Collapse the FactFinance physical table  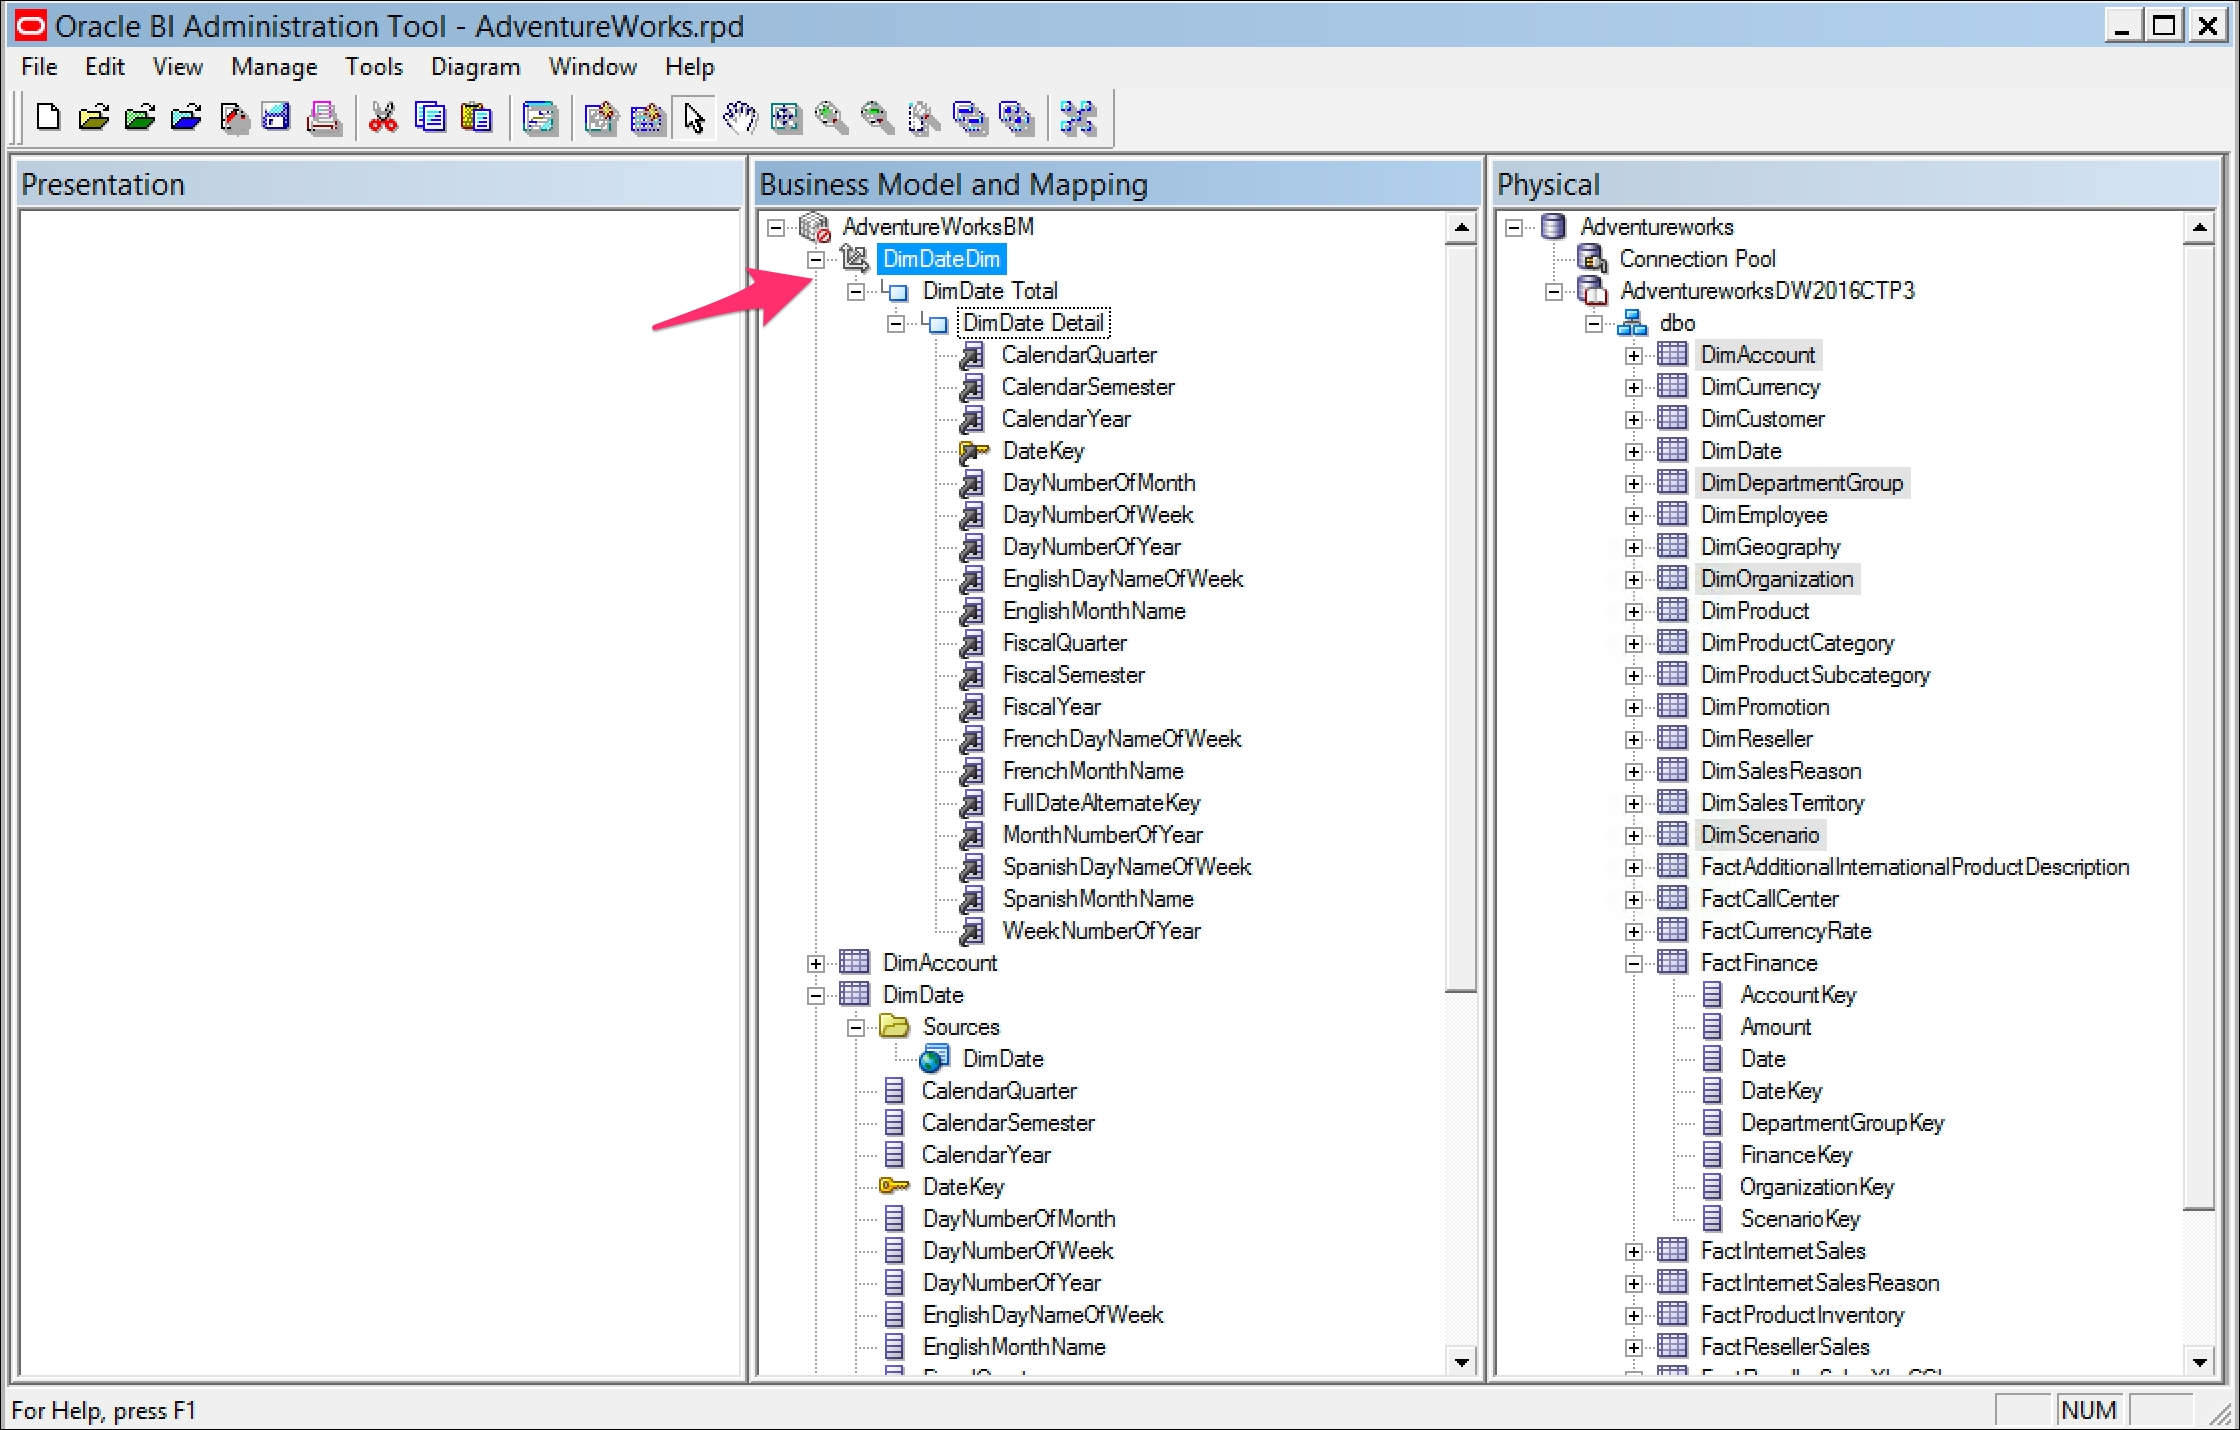point(1634,964)
